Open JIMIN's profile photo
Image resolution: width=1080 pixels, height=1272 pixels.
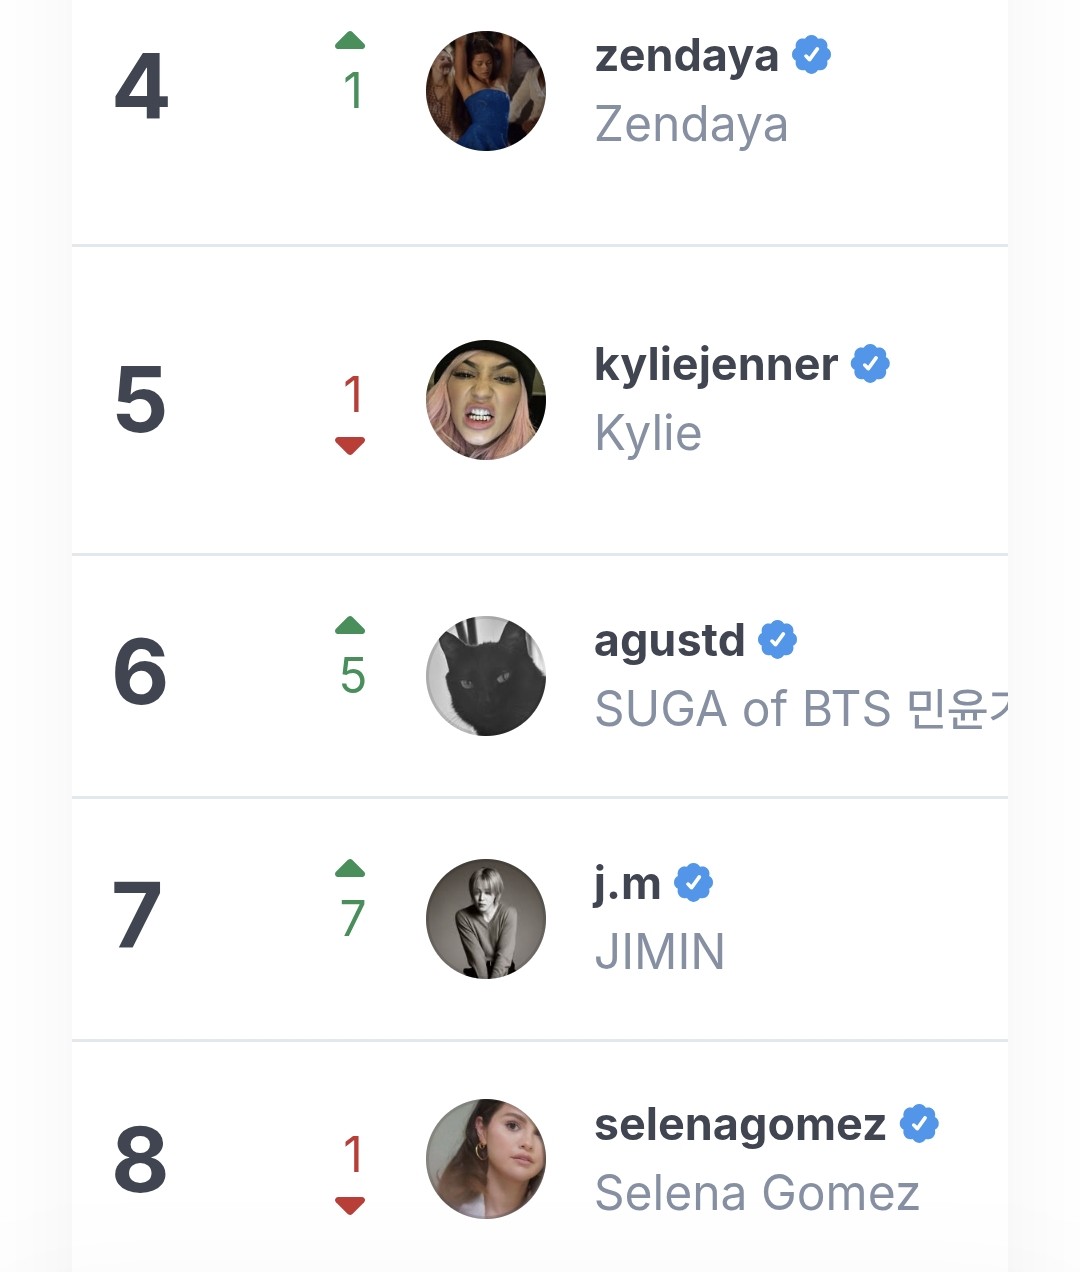tap(486, 919)
